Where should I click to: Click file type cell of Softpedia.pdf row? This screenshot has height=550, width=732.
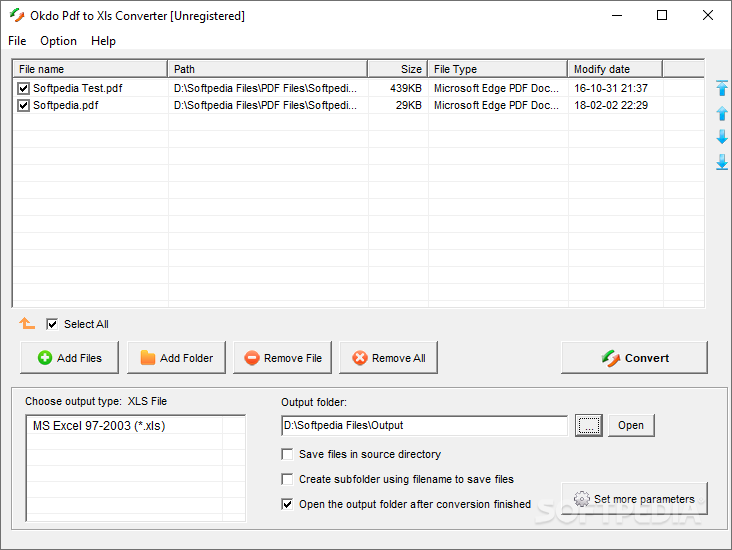(496, 106)
